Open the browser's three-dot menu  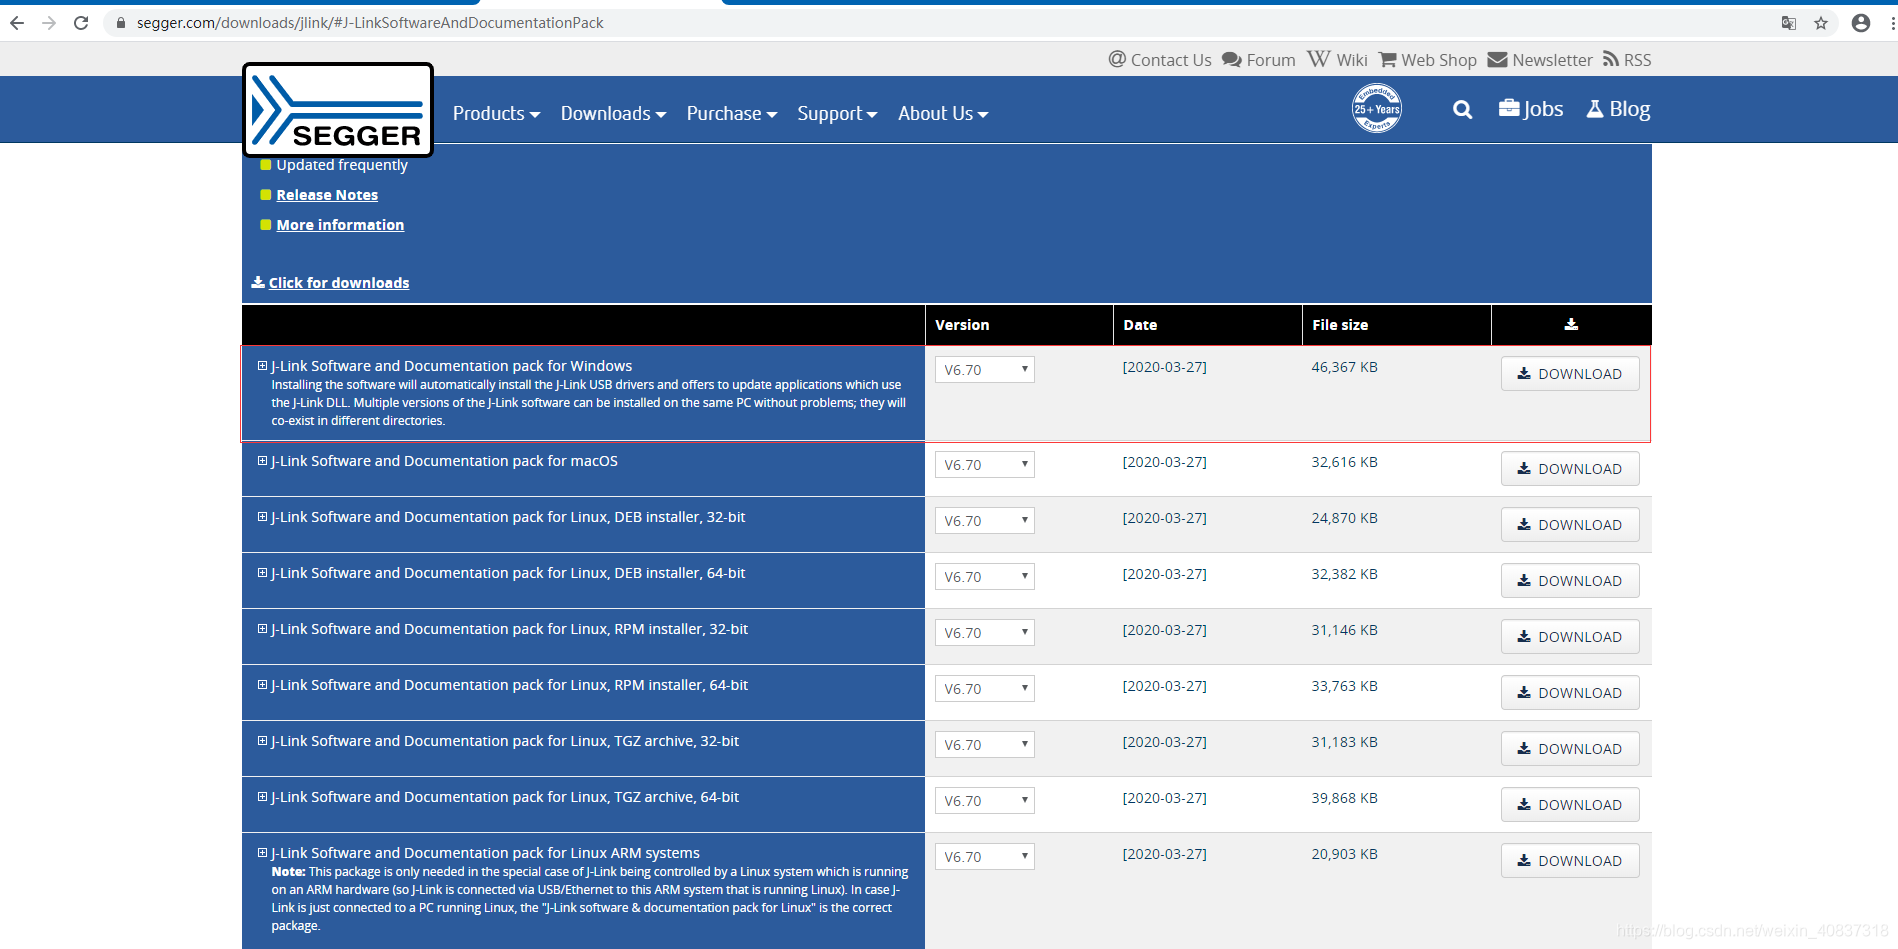tap(1892, 23)
